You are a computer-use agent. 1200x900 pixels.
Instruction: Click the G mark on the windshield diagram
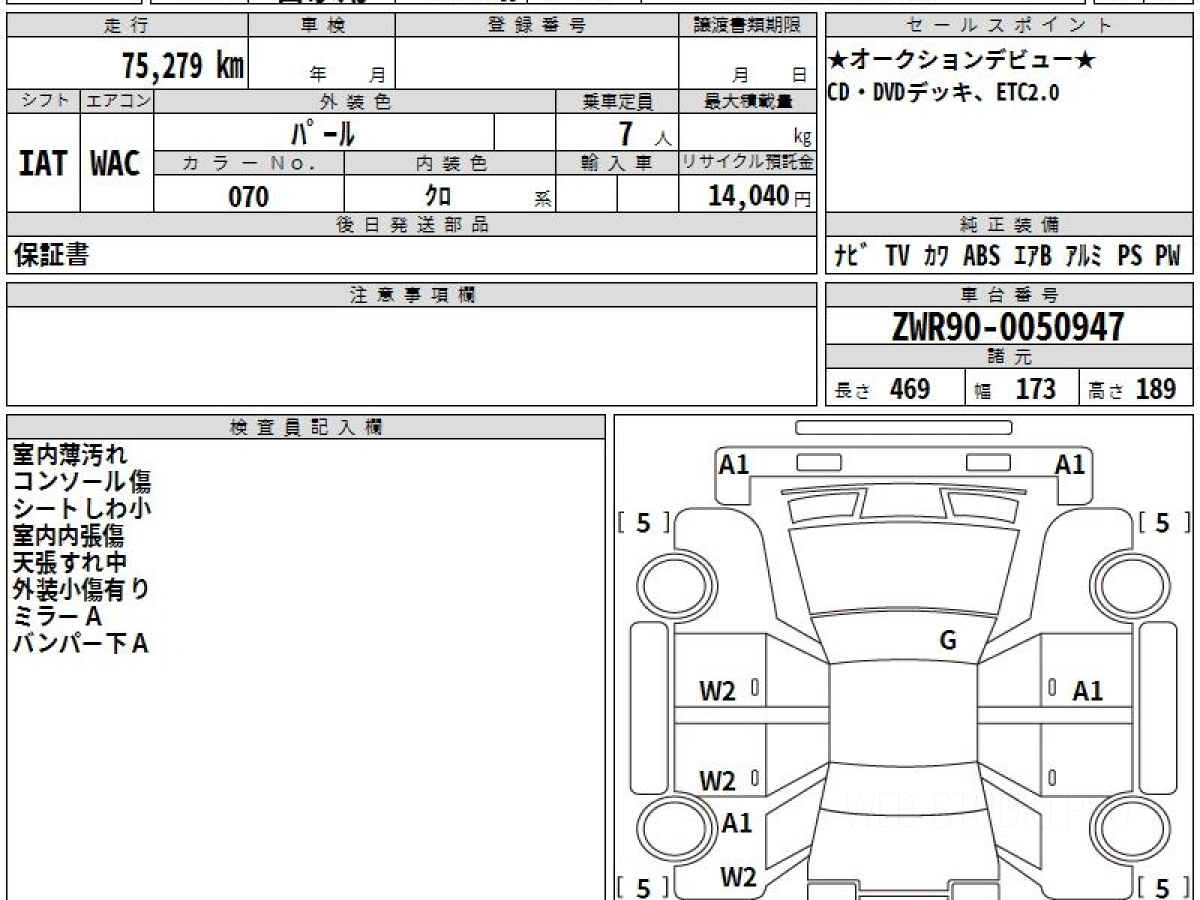[948, 641]
